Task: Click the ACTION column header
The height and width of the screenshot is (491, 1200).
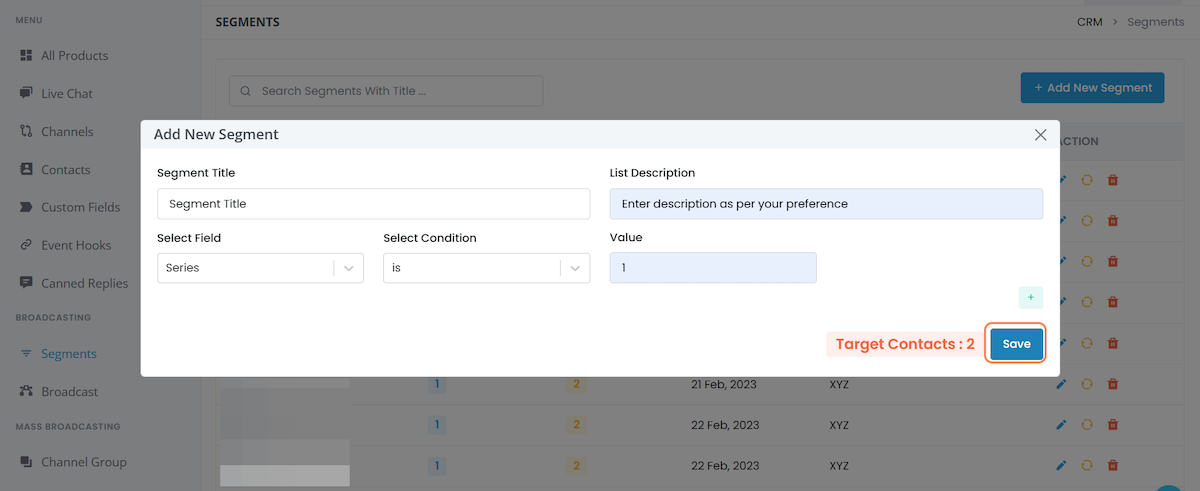Action: (1078, 142)
